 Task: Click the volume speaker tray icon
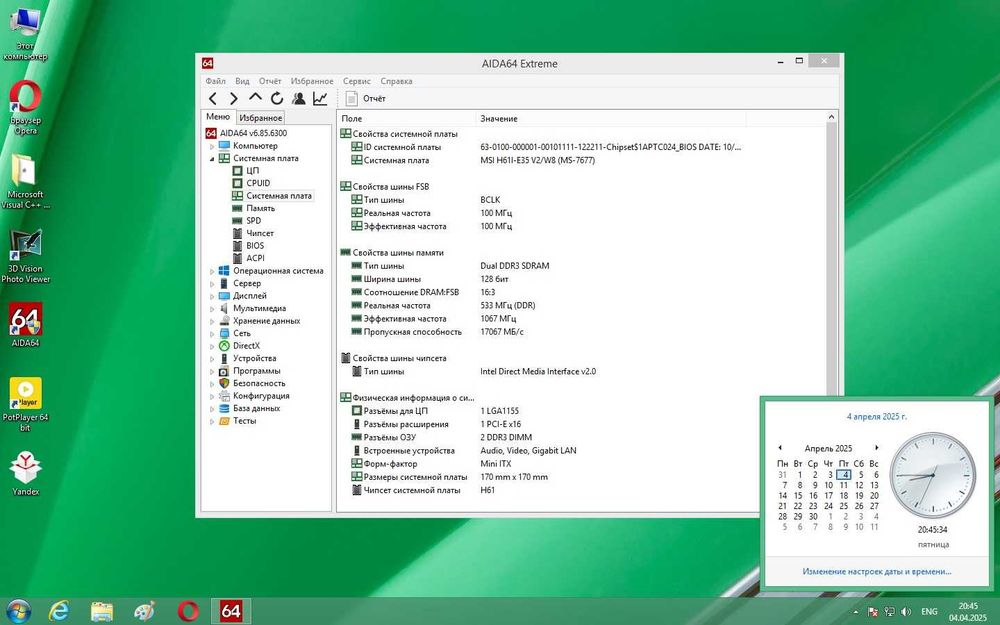(905, 610)
